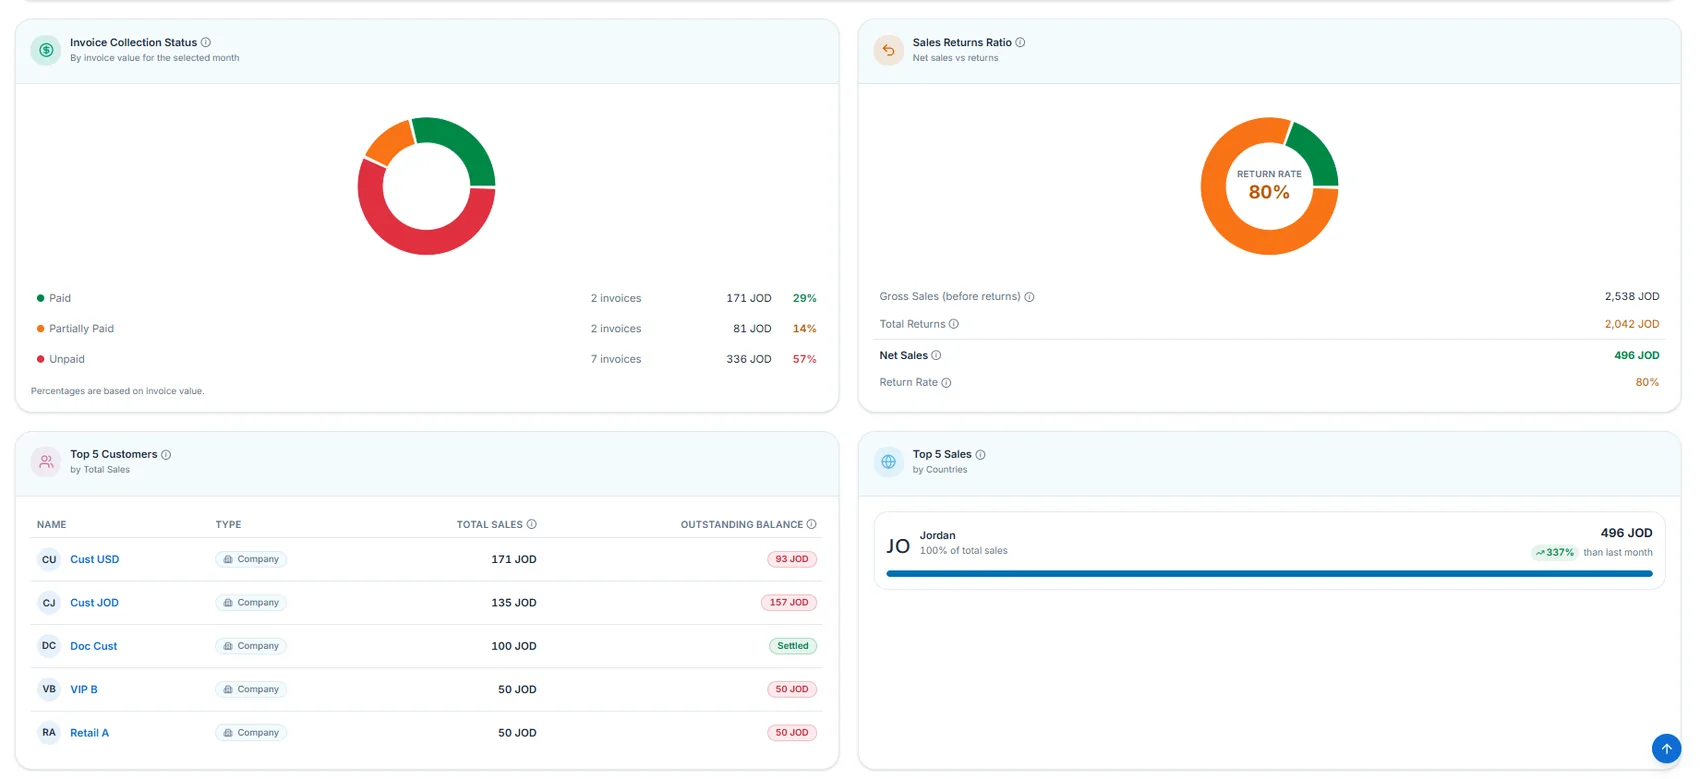
Task: Click the Company badge in VIP B row
Action: pyautogui.click(x=251, y=689)
